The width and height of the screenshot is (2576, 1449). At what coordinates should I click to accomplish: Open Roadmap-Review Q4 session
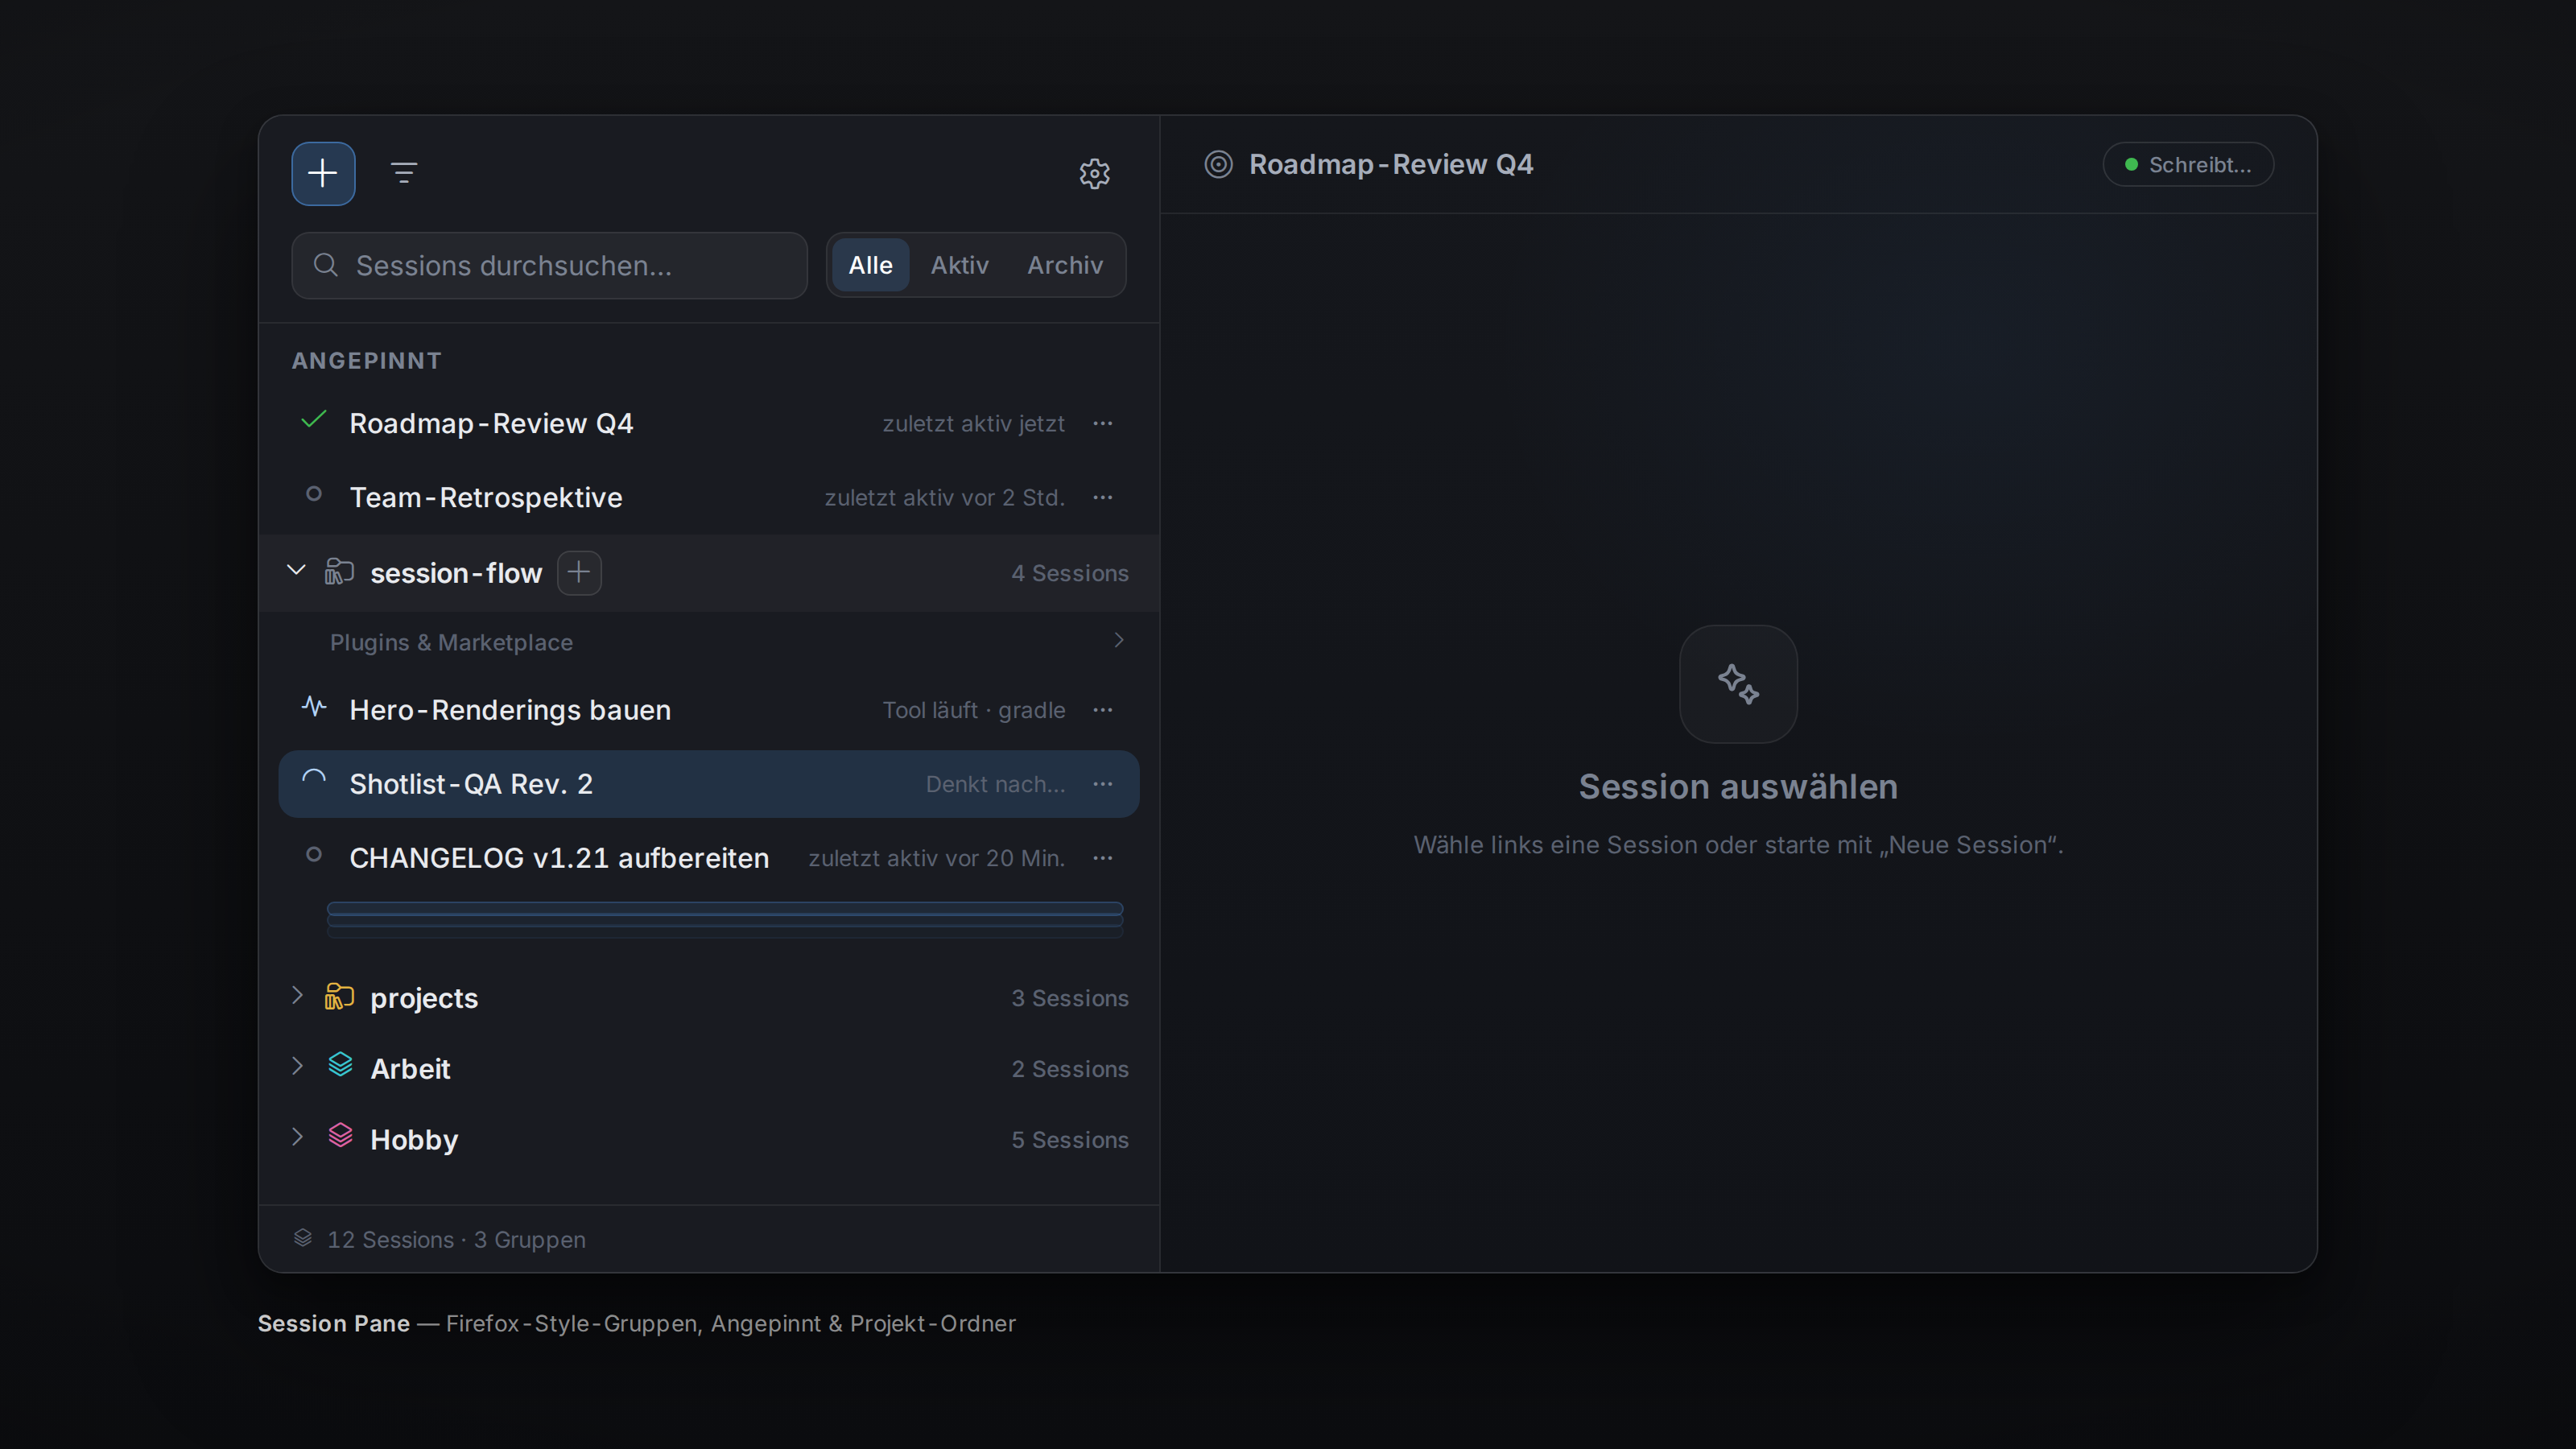709,423
